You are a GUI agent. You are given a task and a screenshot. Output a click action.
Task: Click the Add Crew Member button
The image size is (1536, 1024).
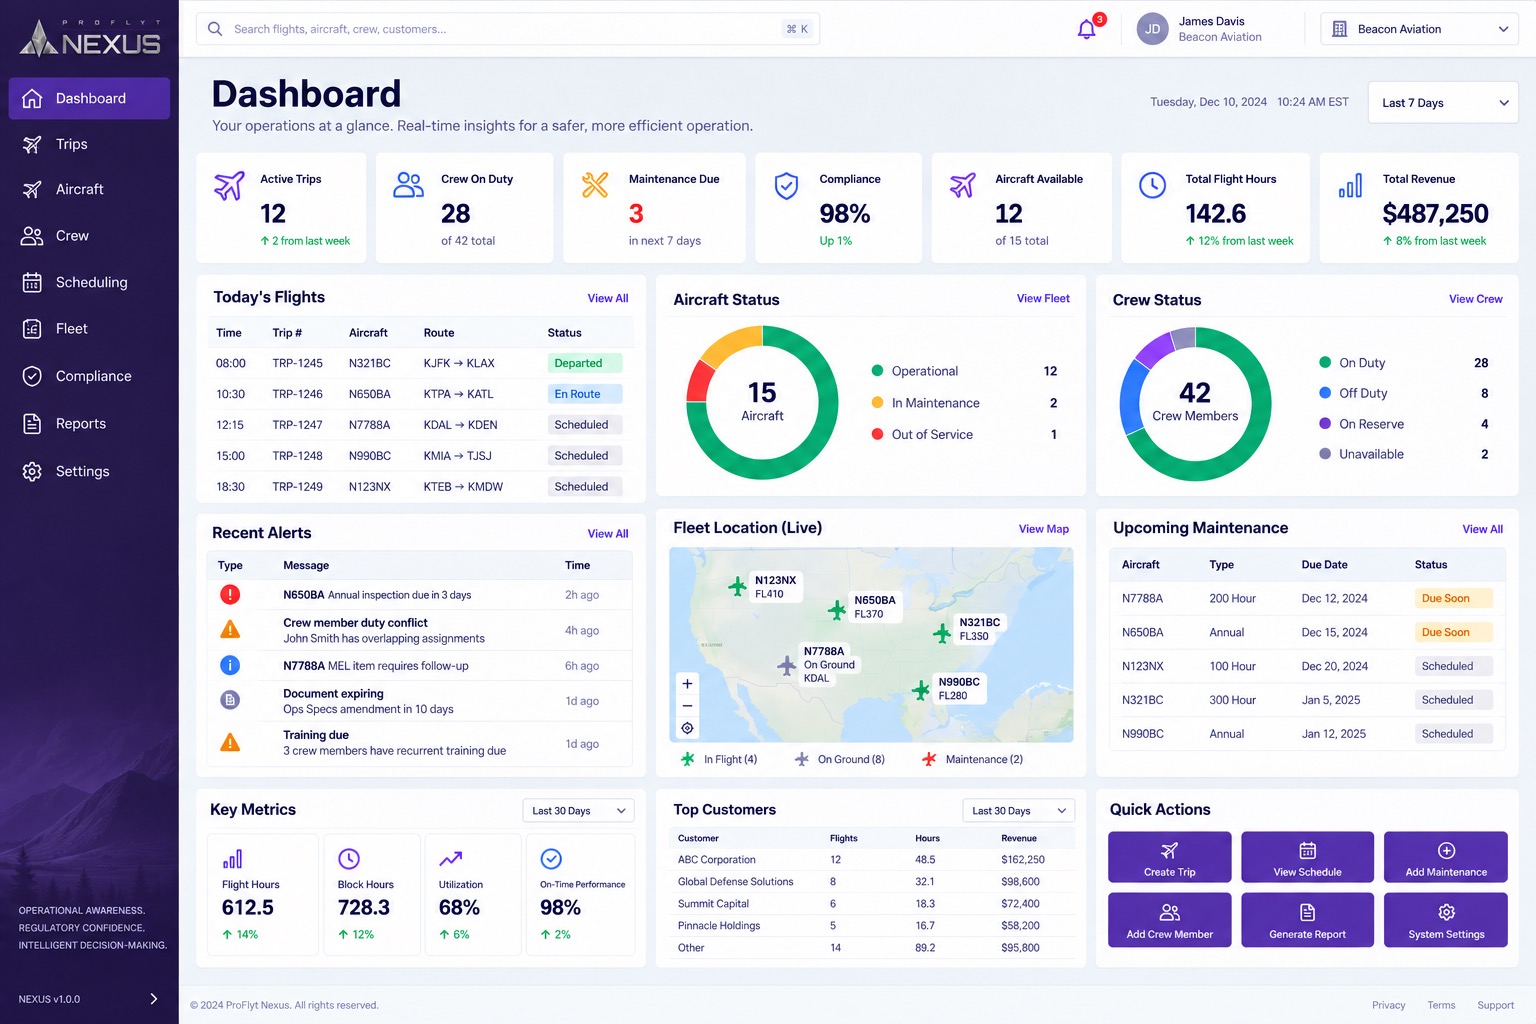[x=1170, y=920]
